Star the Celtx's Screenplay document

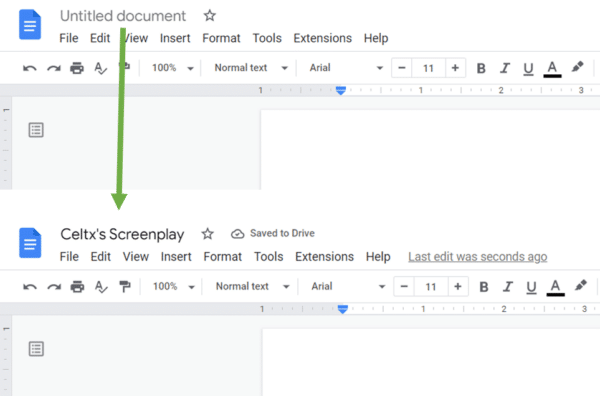[207, 234]
